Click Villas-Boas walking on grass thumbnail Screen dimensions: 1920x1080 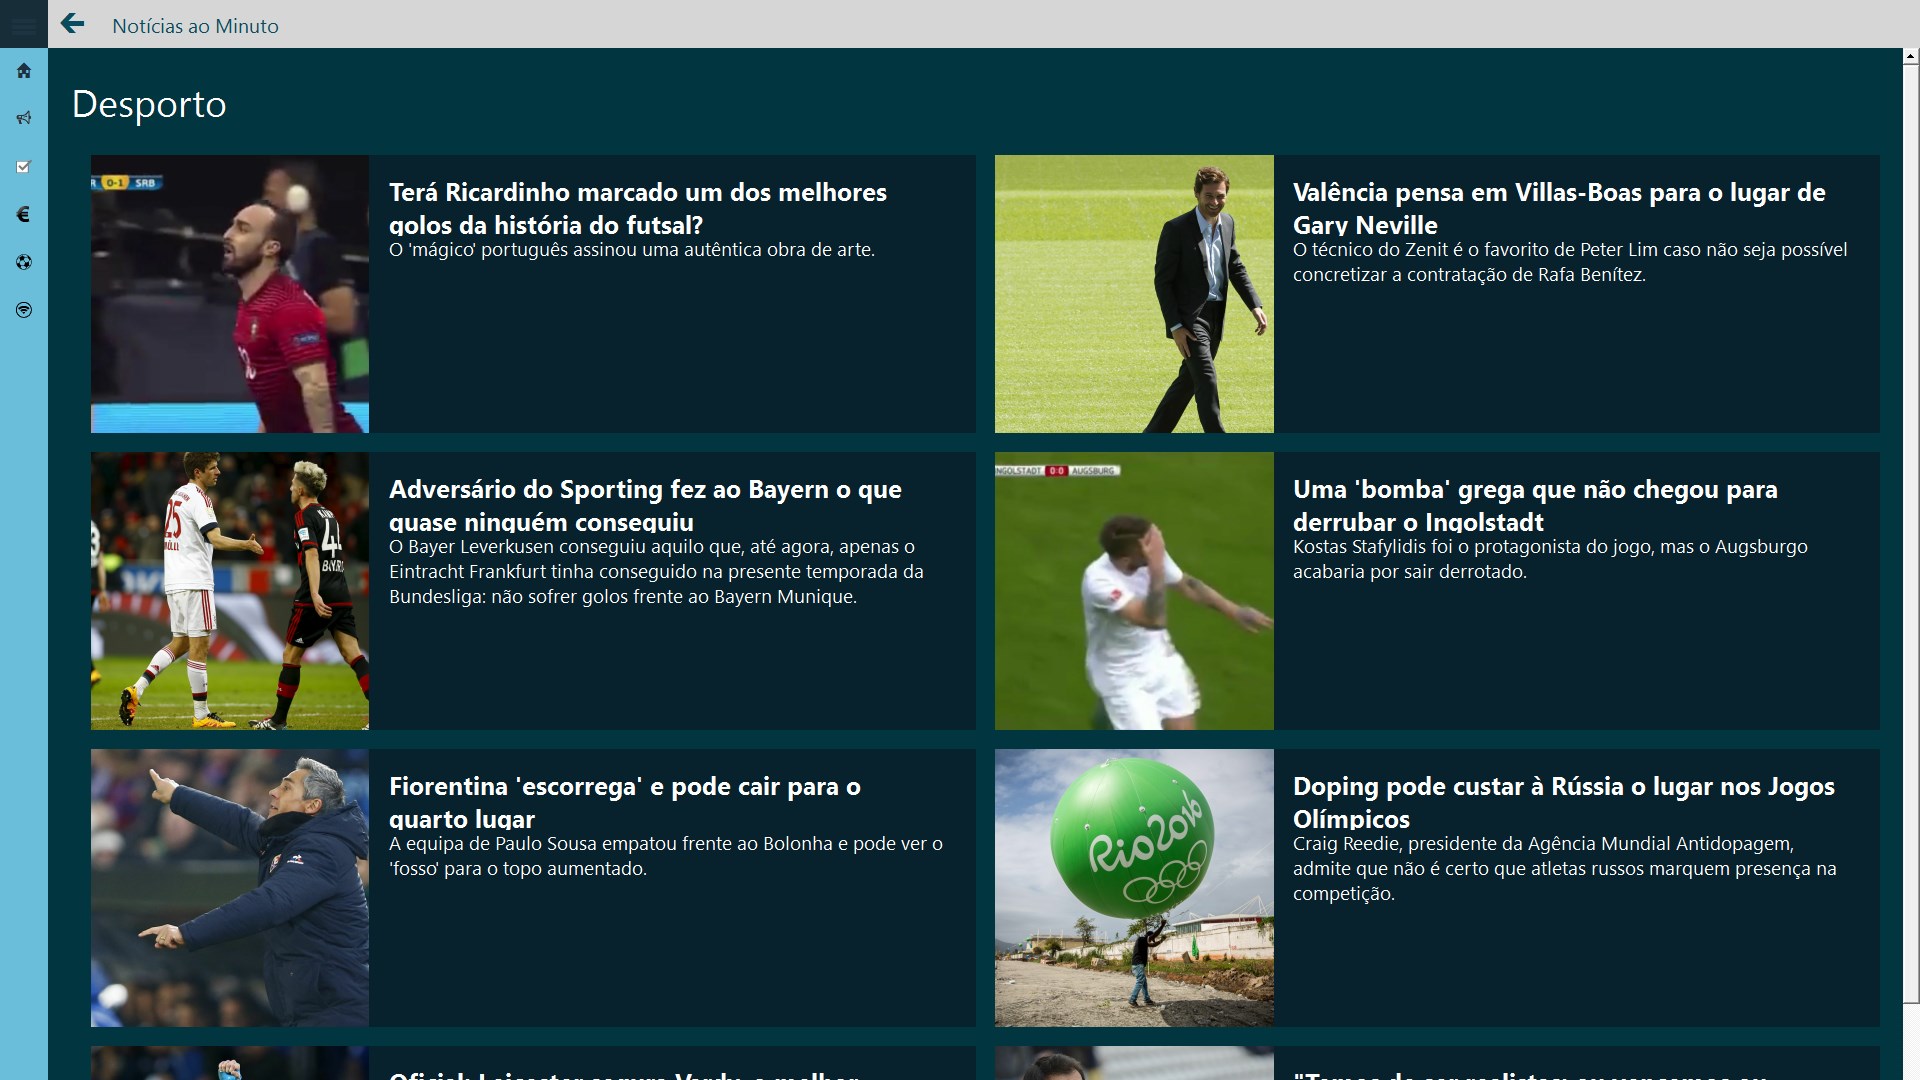1134,294
